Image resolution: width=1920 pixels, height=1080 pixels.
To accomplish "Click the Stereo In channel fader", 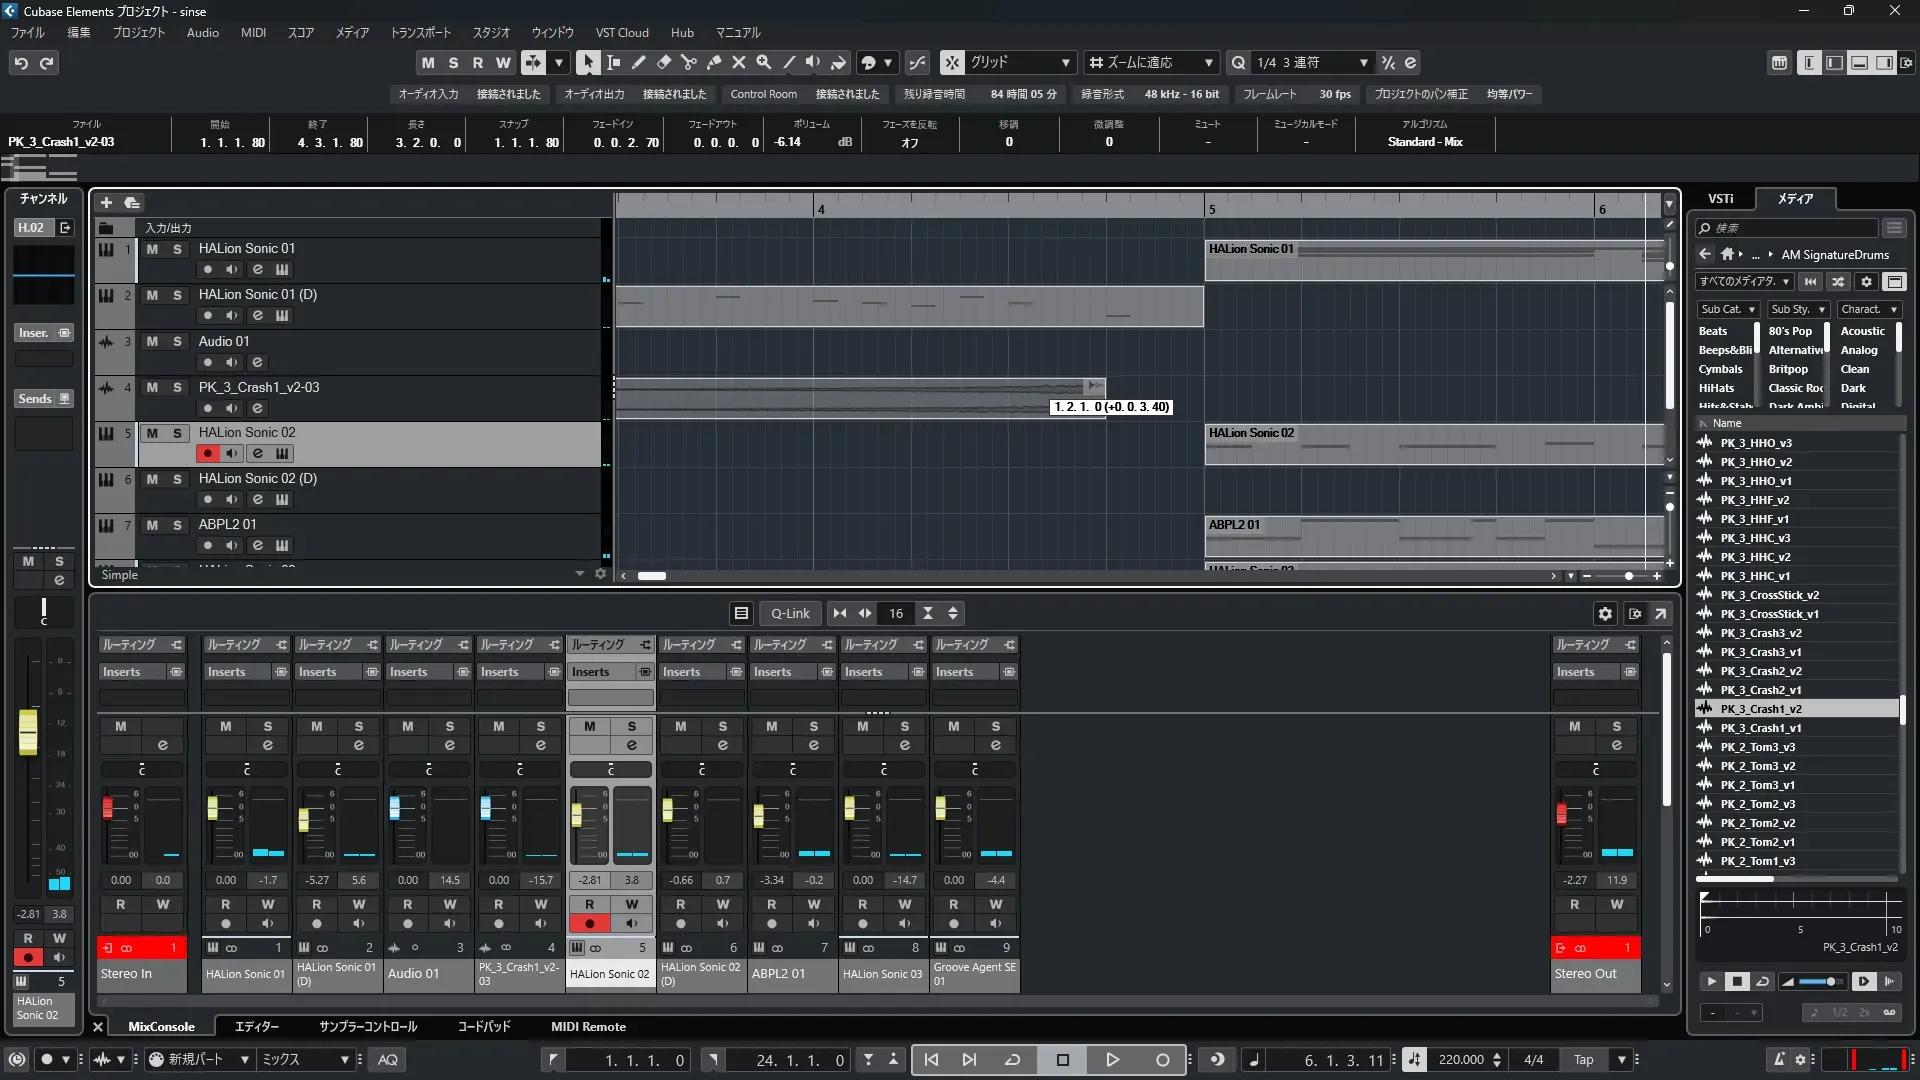I will [108, 808].
